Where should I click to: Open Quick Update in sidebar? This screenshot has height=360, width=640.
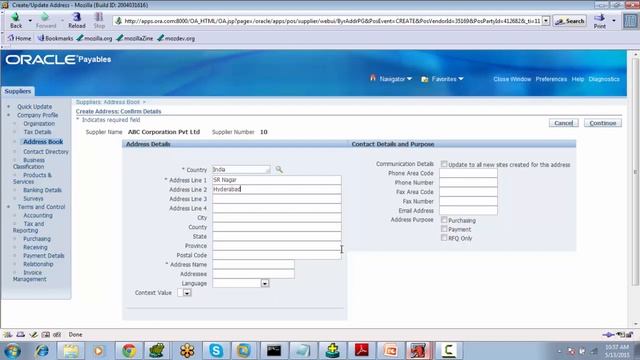[34, 107]
